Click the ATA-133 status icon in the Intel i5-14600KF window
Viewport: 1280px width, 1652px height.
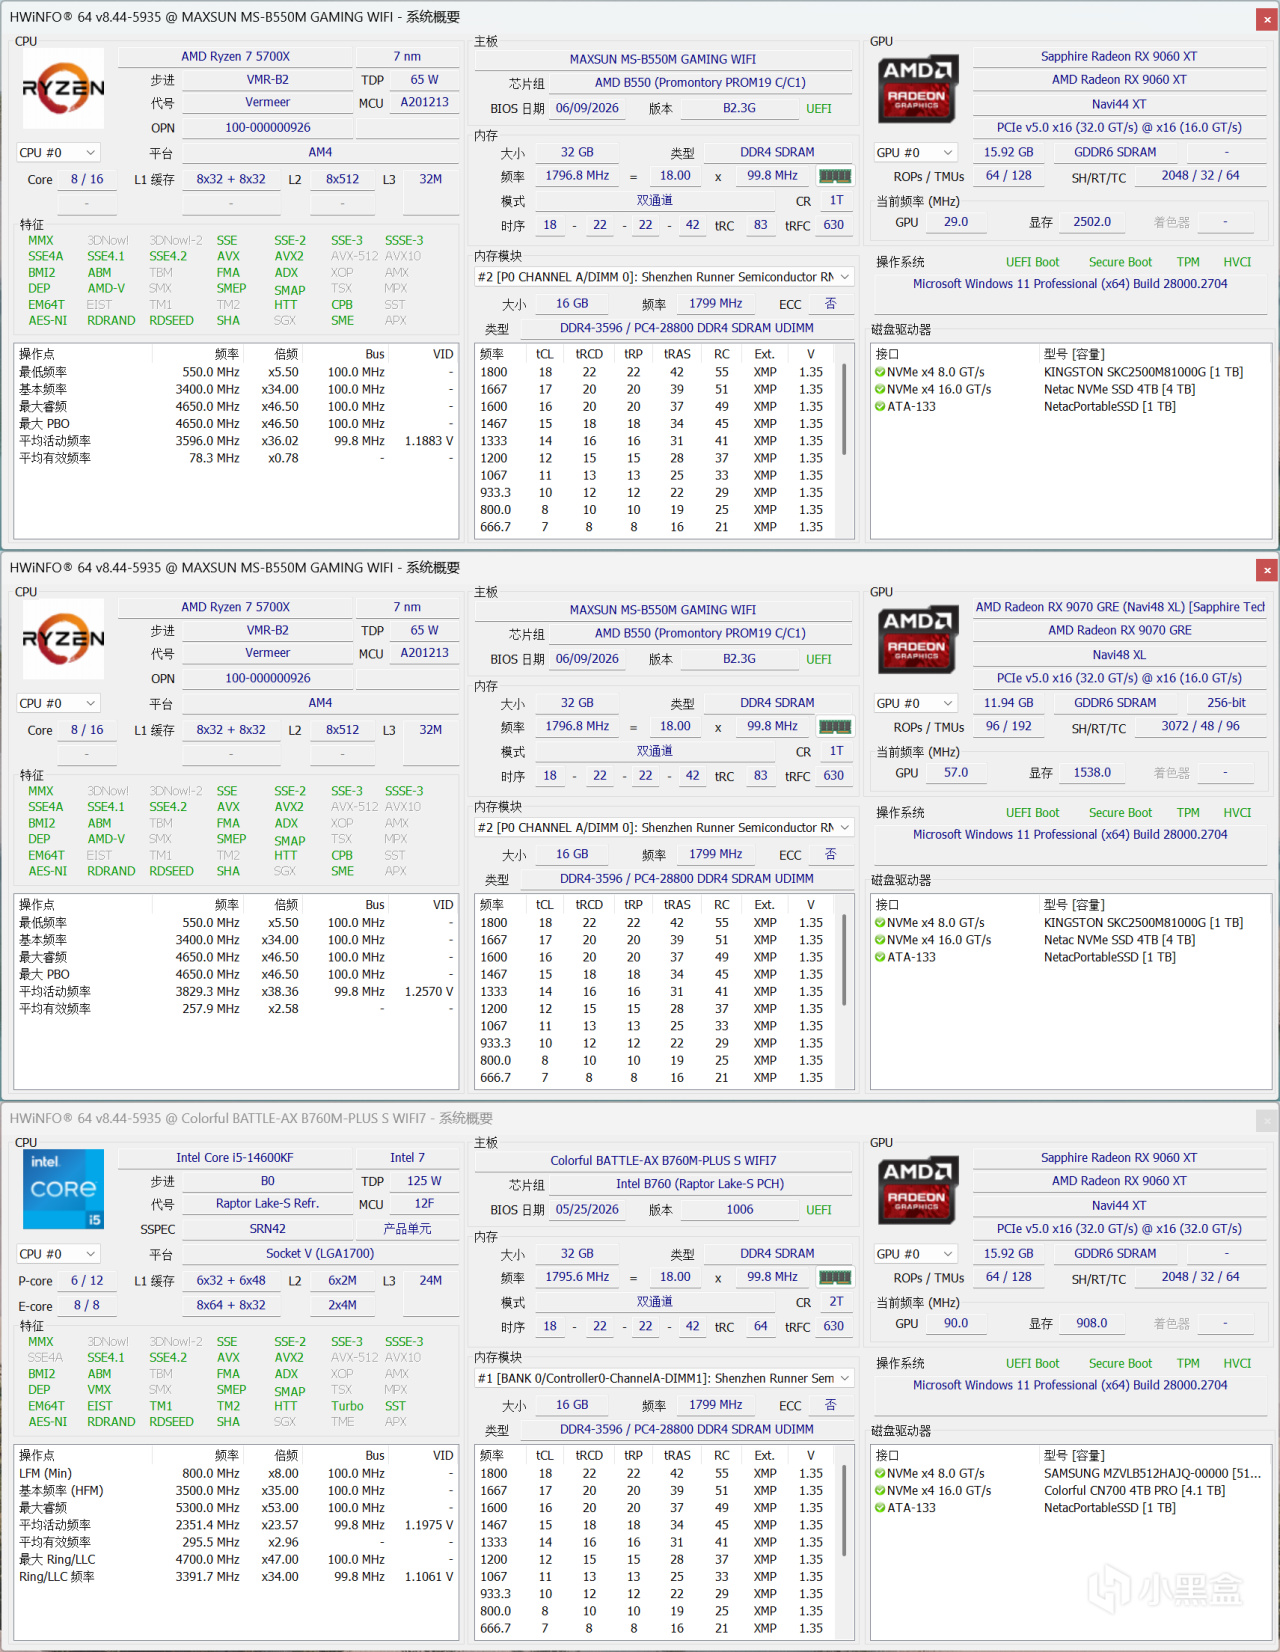880,1508
